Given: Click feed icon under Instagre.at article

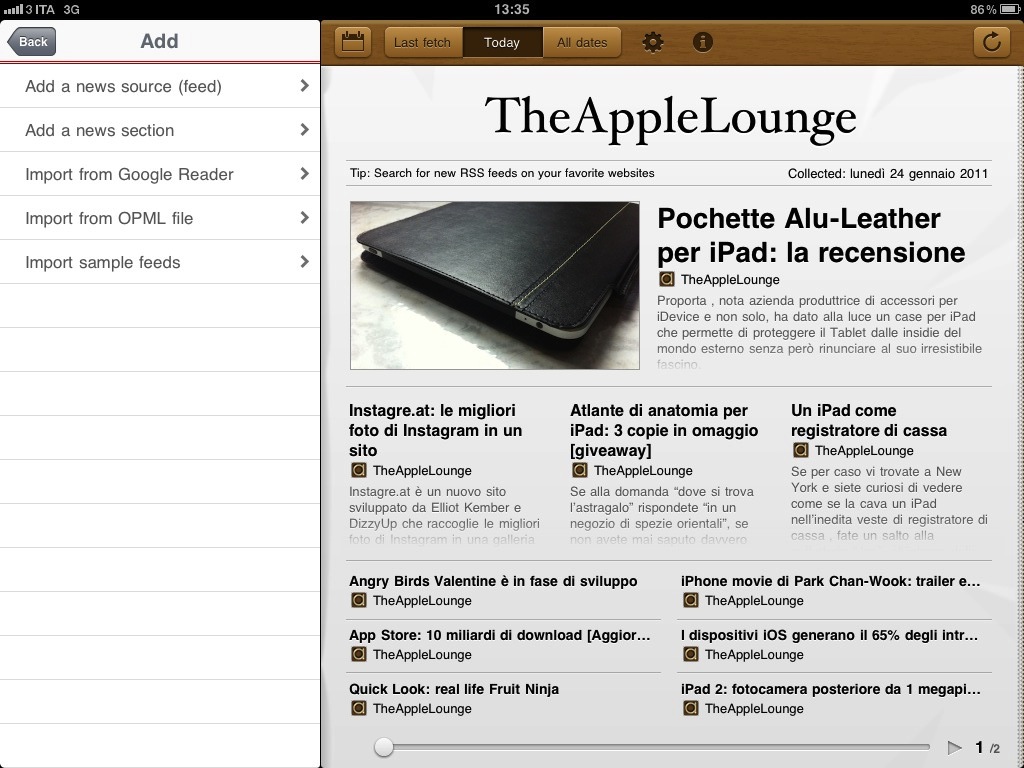Looking at the screenshot, I should (359, 470).
